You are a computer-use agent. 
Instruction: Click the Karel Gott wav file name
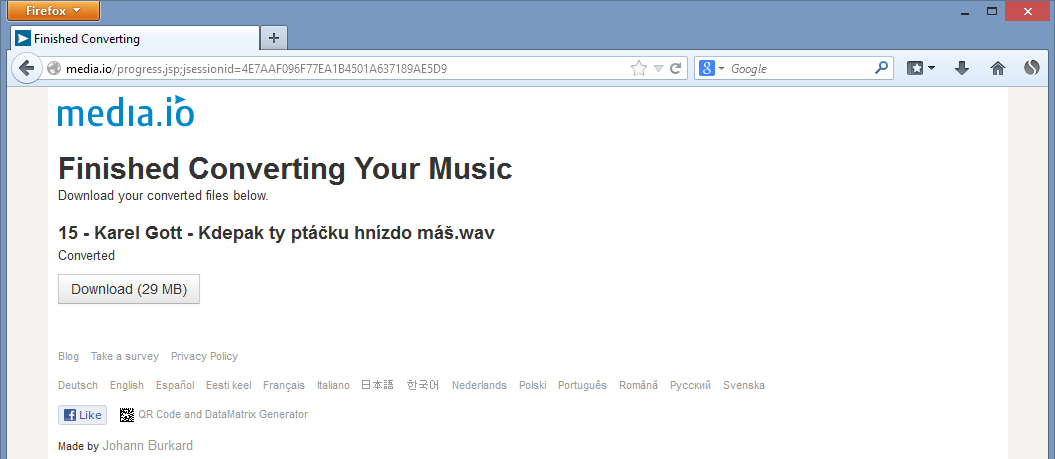[x=277, y=234]
